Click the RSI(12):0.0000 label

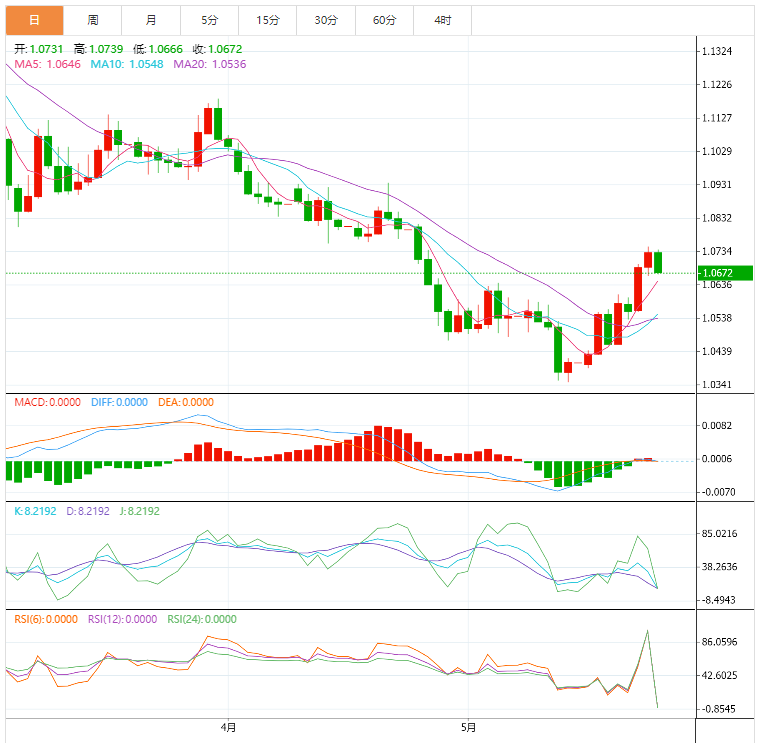[x=123, y=619]
